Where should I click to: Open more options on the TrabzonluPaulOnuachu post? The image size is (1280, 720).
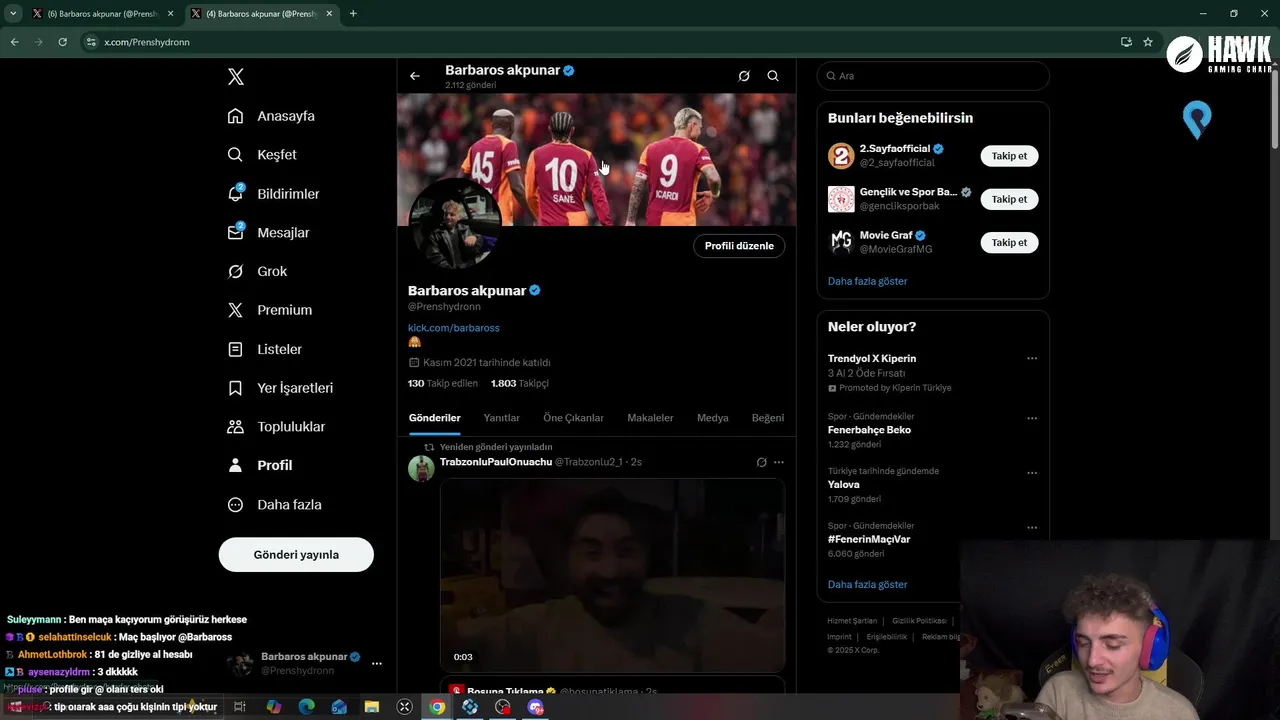pos(779,462)
